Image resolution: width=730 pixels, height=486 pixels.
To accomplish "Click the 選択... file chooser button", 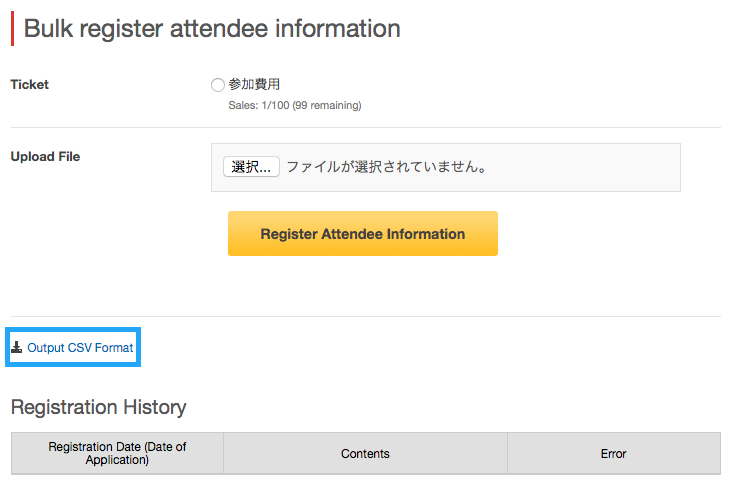I will (x=251, y=167).
